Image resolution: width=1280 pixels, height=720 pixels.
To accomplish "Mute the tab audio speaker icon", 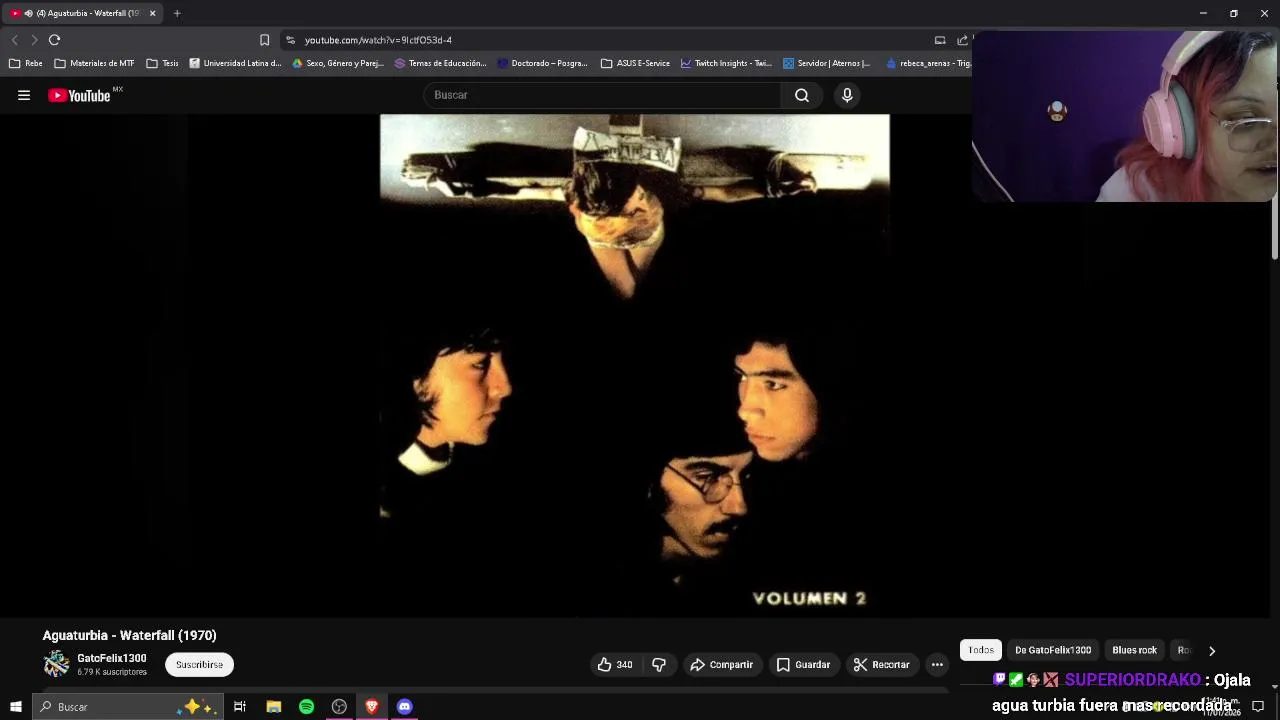I will [28, 13].
